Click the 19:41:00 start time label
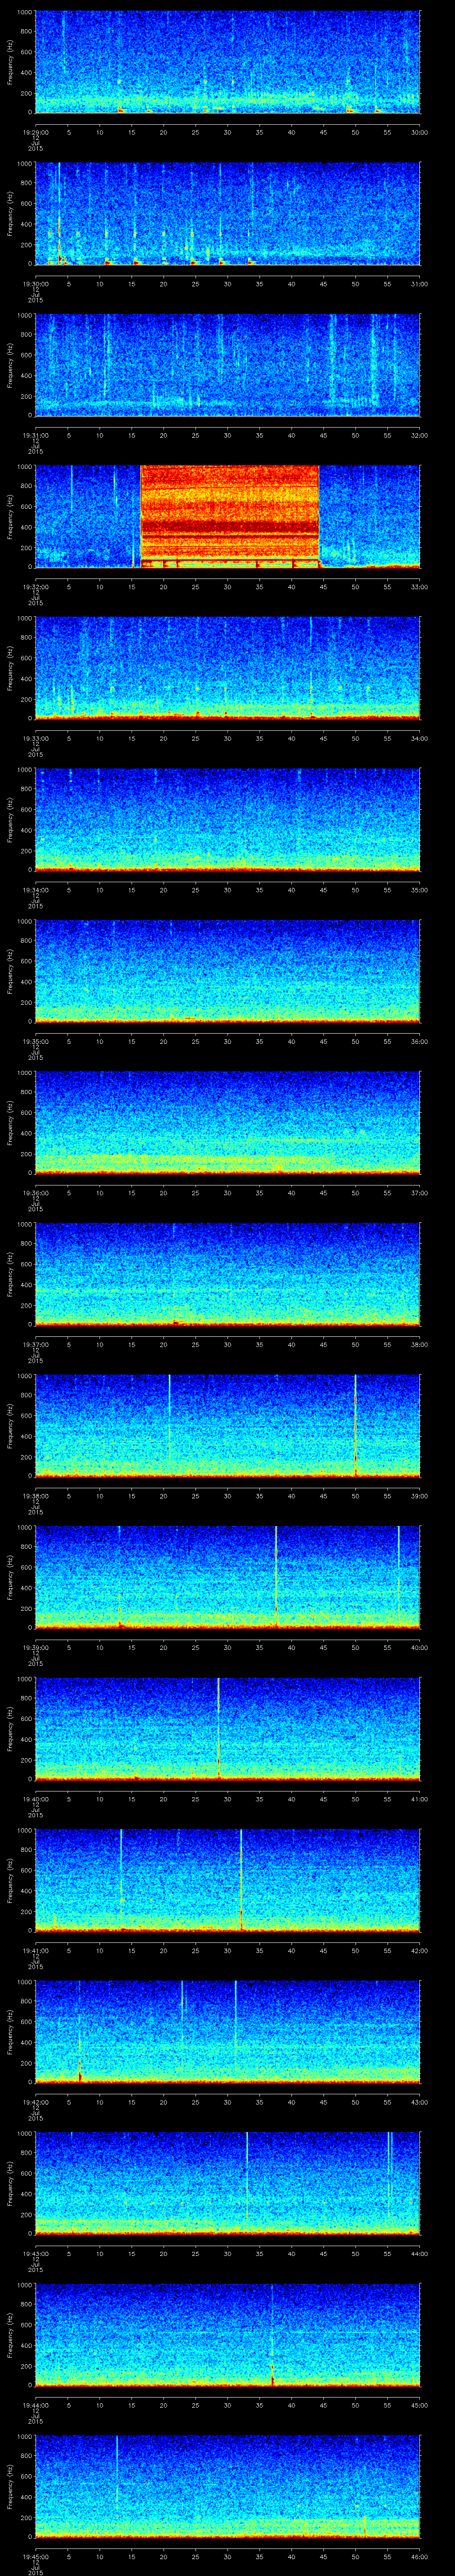 click(x=35, y=1951)
